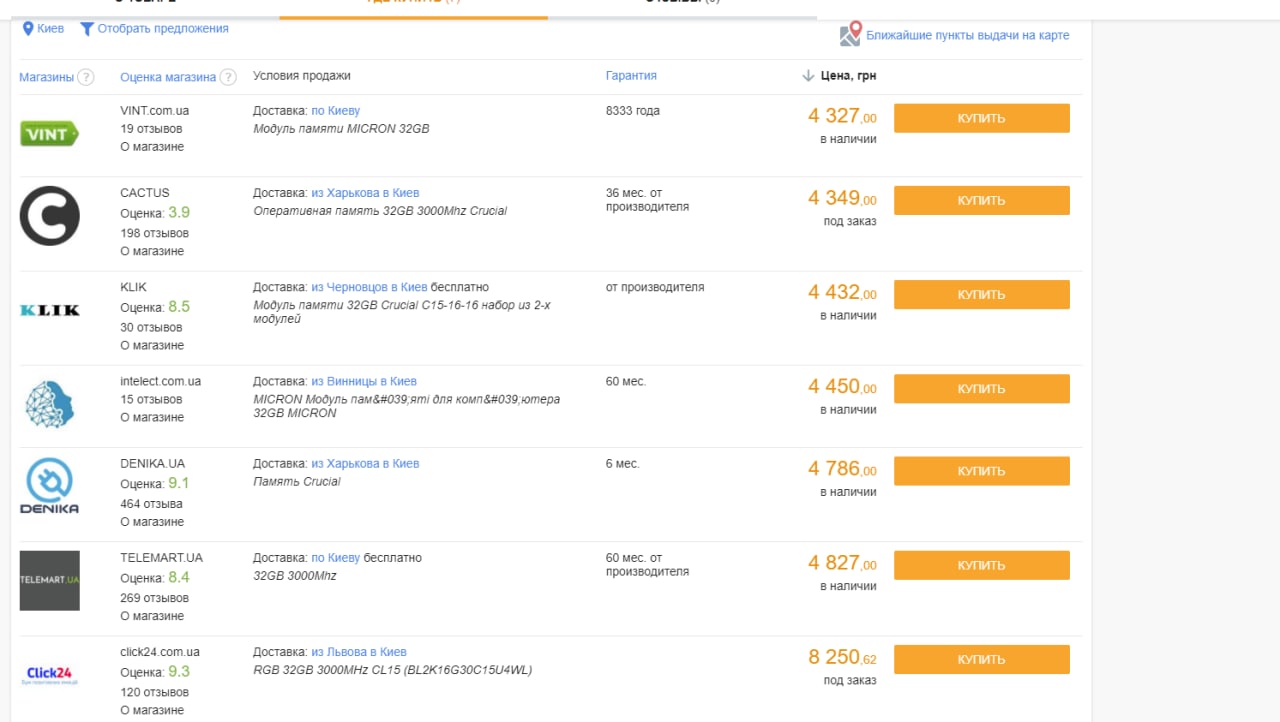Click DENIKA delivery link из Харькова в Киев

tap(365, 463)
